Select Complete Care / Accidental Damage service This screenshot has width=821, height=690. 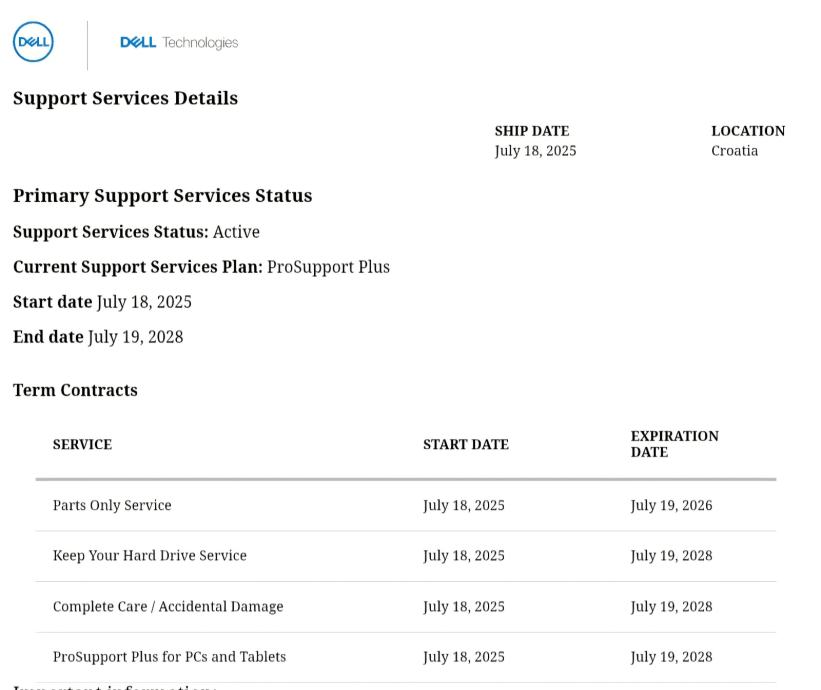(x=168, y=607)
